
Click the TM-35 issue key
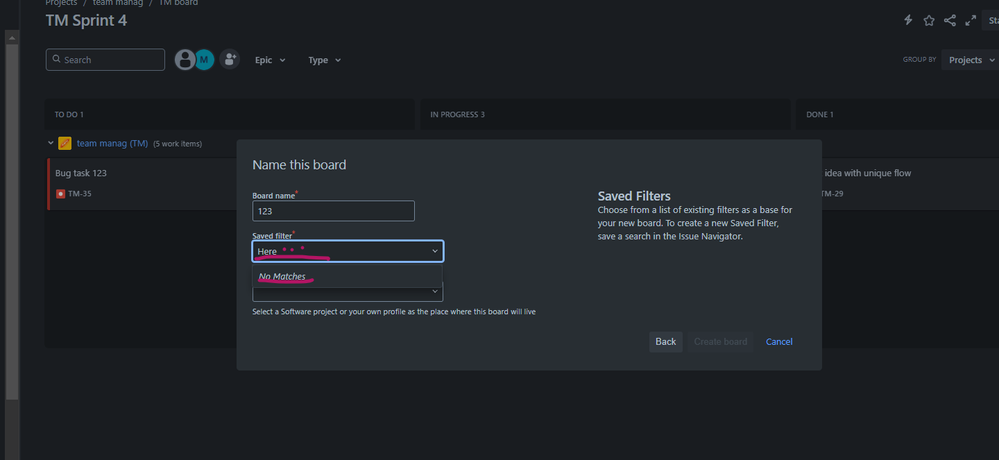80,194
